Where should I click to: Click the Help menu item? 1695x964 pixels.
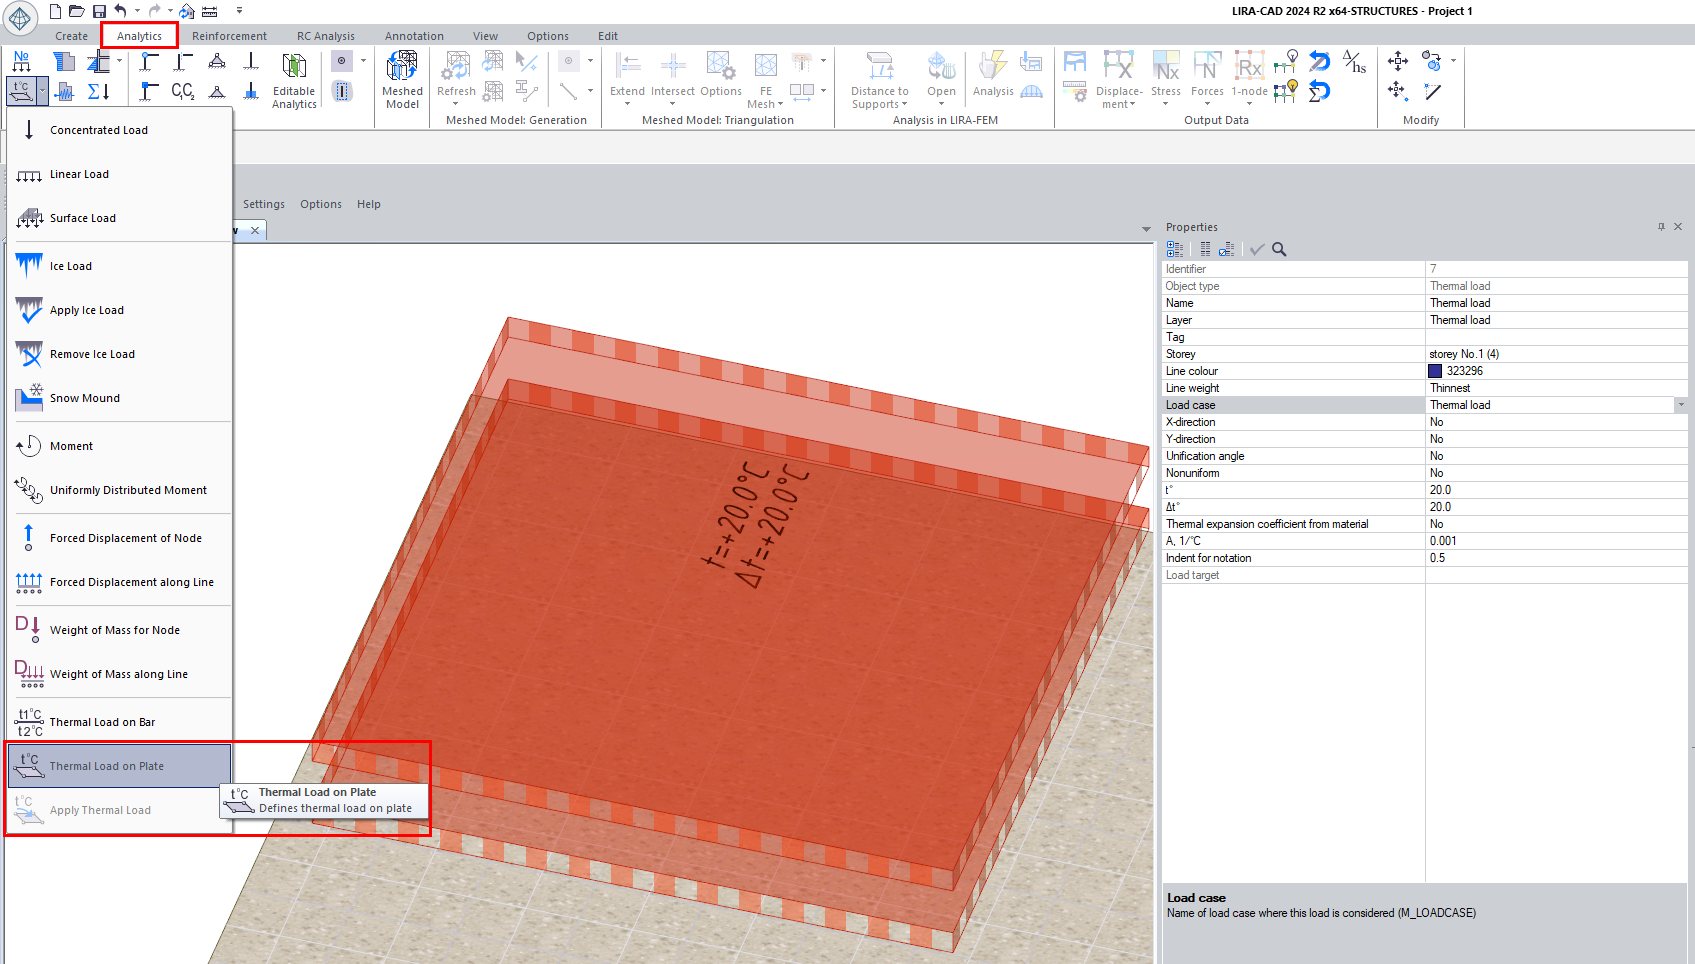click(x=368, y=204)
